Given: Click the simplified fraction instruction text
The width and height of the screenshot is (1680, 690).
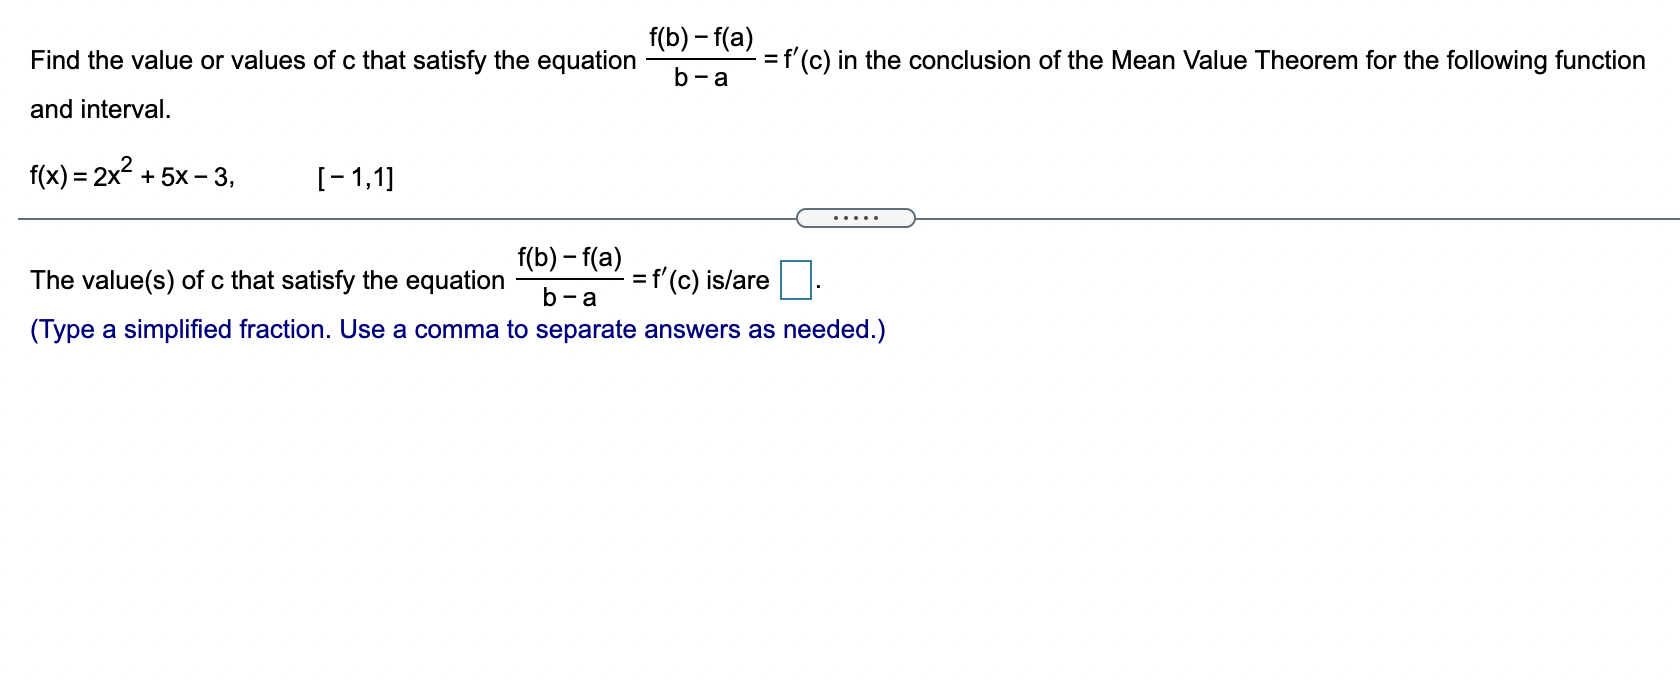Looking at the screenshot, I should point(455,329).
